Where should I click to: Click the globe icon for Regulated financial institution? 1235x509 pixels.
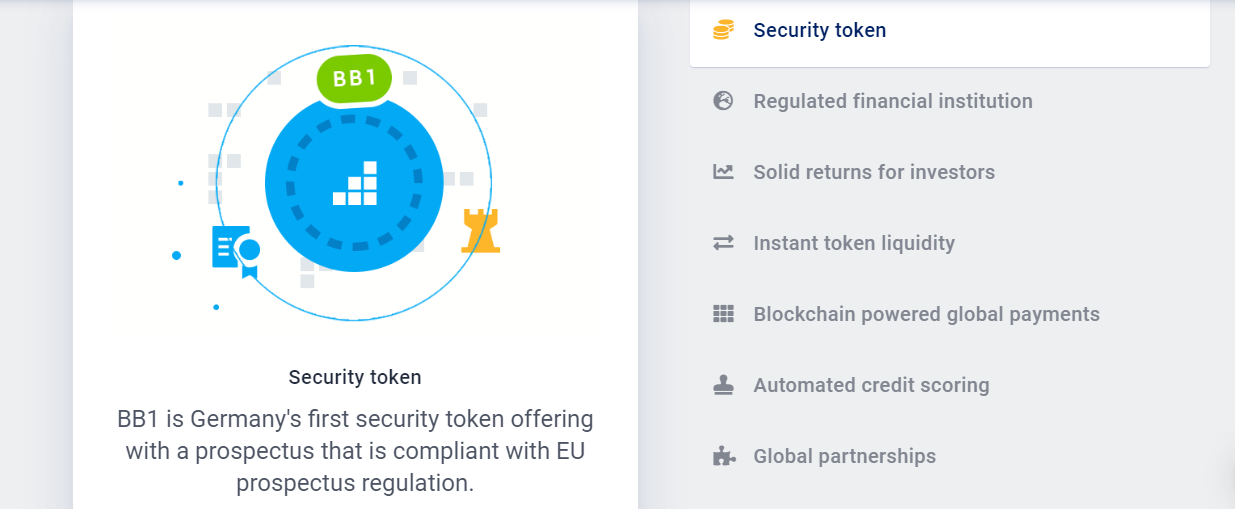tap(723, 101)
